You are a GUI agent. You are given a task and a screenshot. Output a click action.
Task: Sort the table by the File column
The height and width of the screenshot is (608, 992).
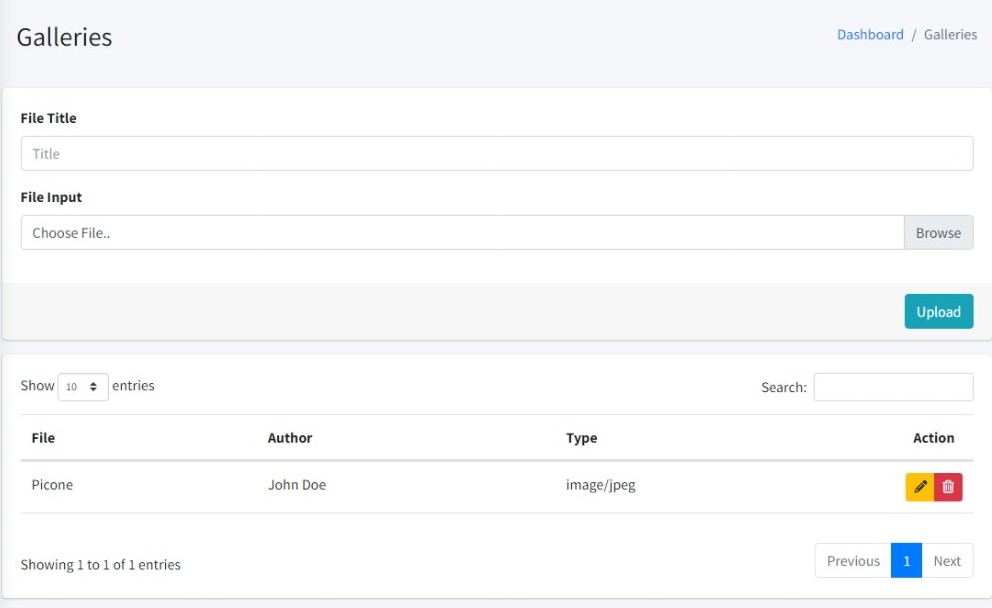tap(43, 438)
